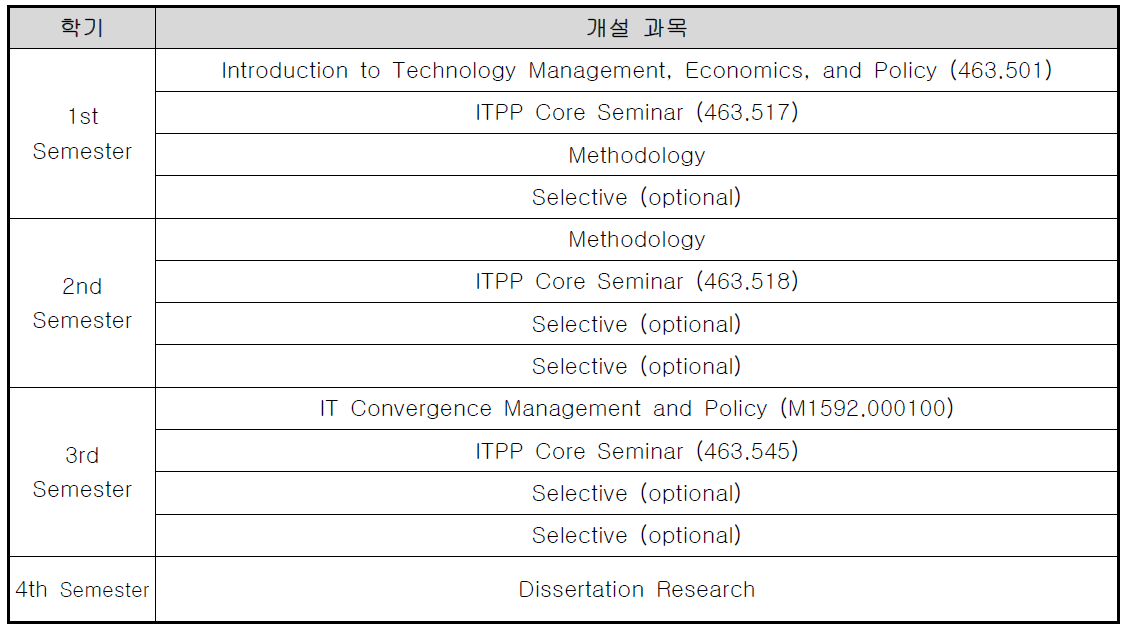Screen dimensions: 1132x629
Task: Click IT Convergence Management and Policy cell
Action: coord(637,409)
